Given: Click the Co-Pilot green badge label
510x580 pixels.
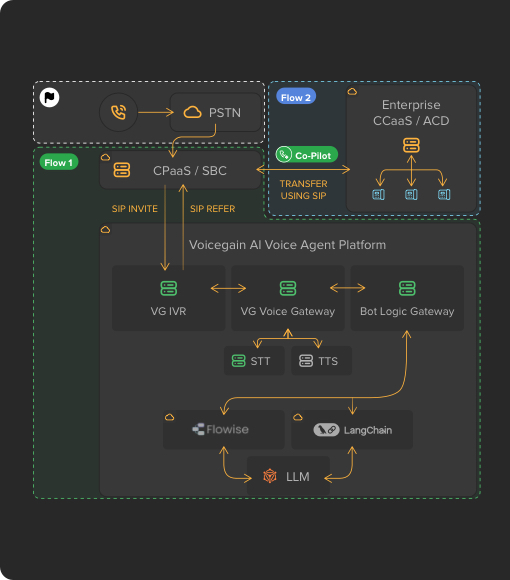Looking at the screenshot, I should point(307,155).
